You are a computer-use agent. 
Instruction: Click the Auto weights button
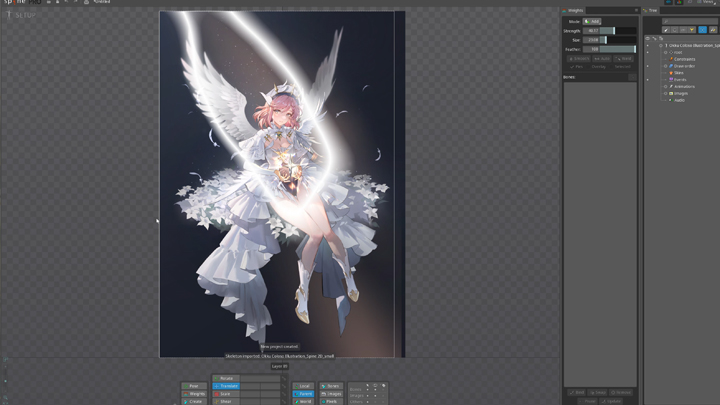[x=602, y=59]
